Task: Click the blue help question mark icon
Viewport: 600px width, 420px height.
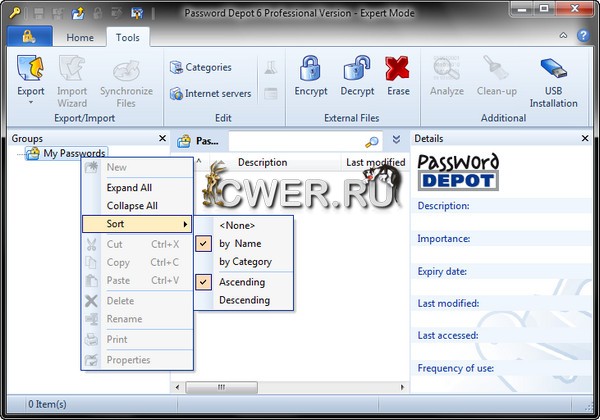Action: click(583, 36)
